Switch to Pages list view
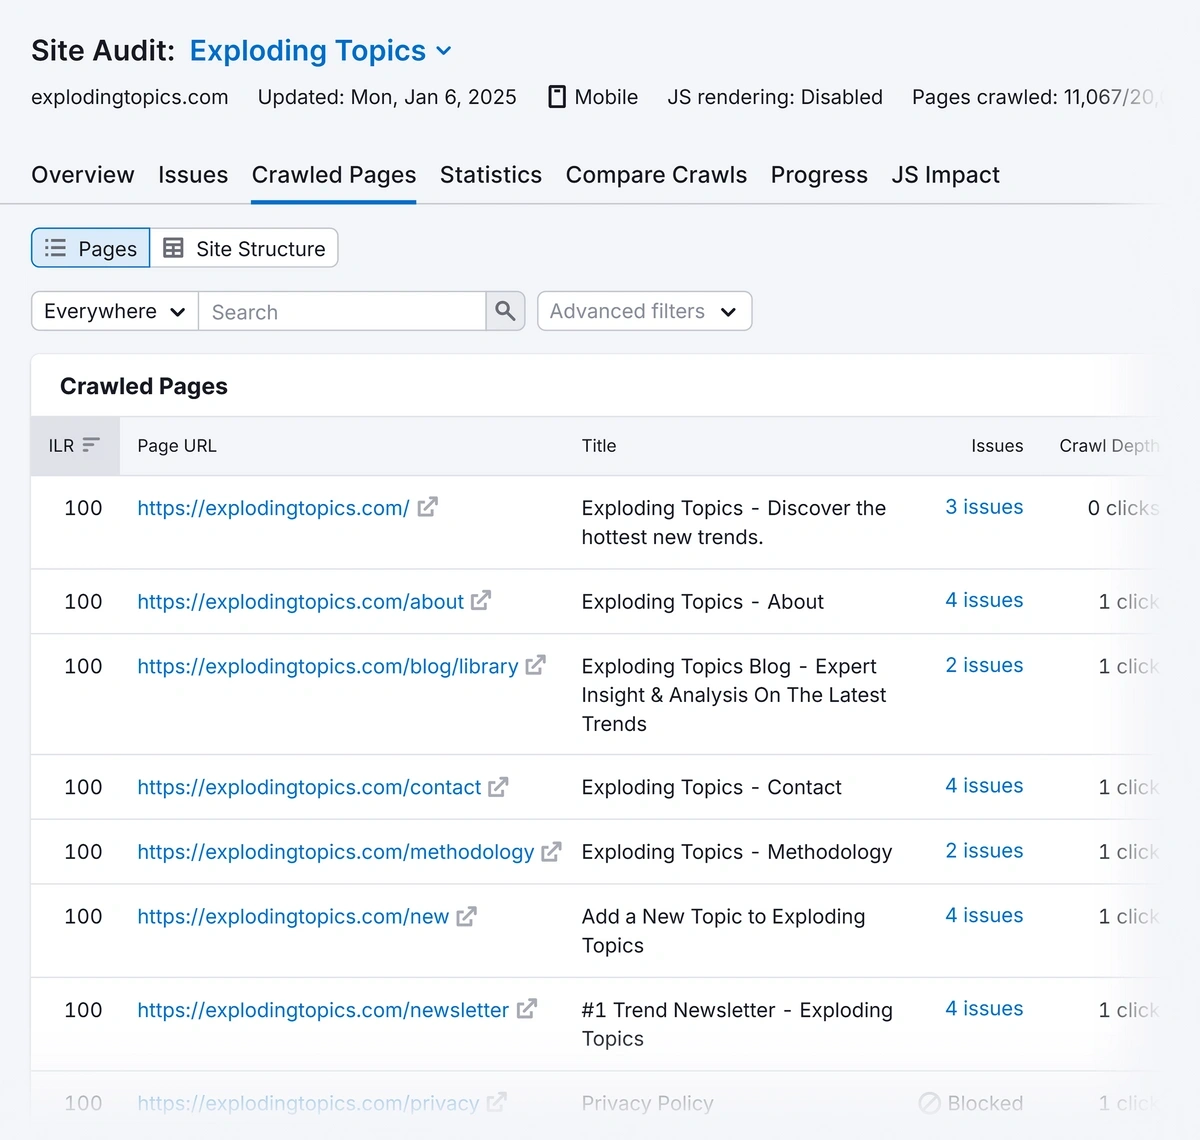Viewport: 1200px width, 1140px height. coord(91,248)
